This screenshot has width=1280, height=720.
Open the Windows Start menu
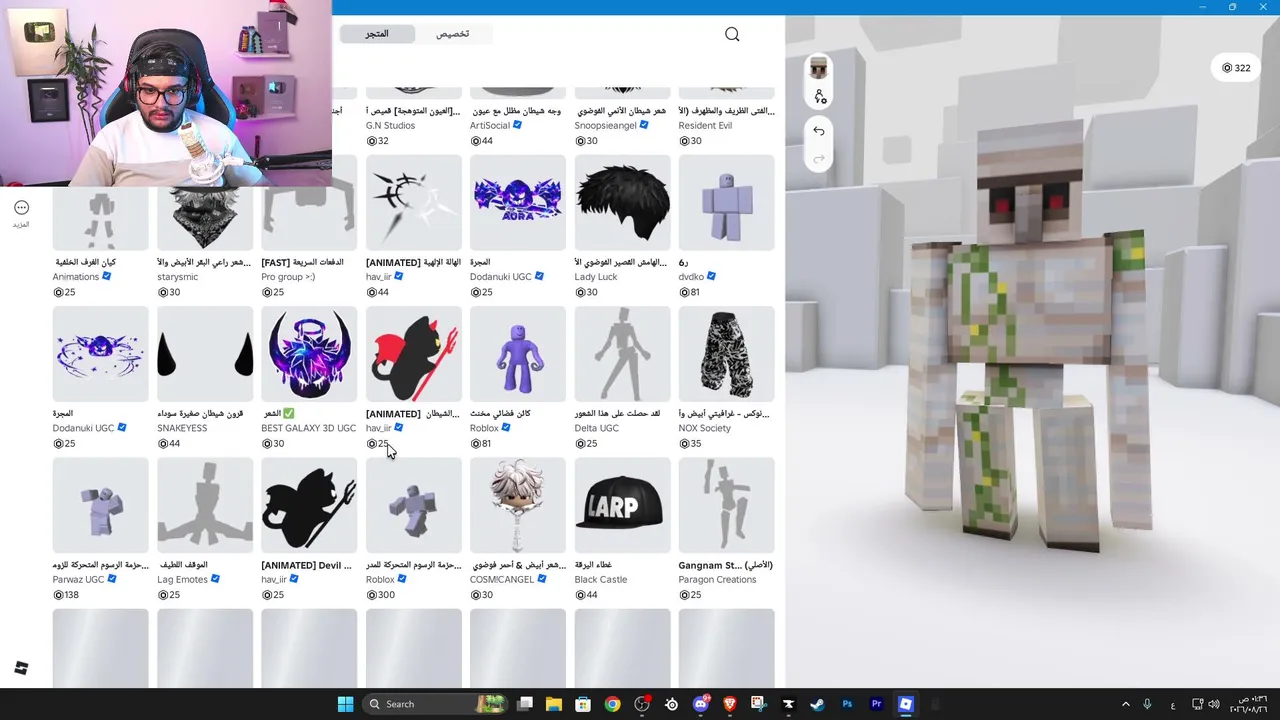click(x=345, y=704)
